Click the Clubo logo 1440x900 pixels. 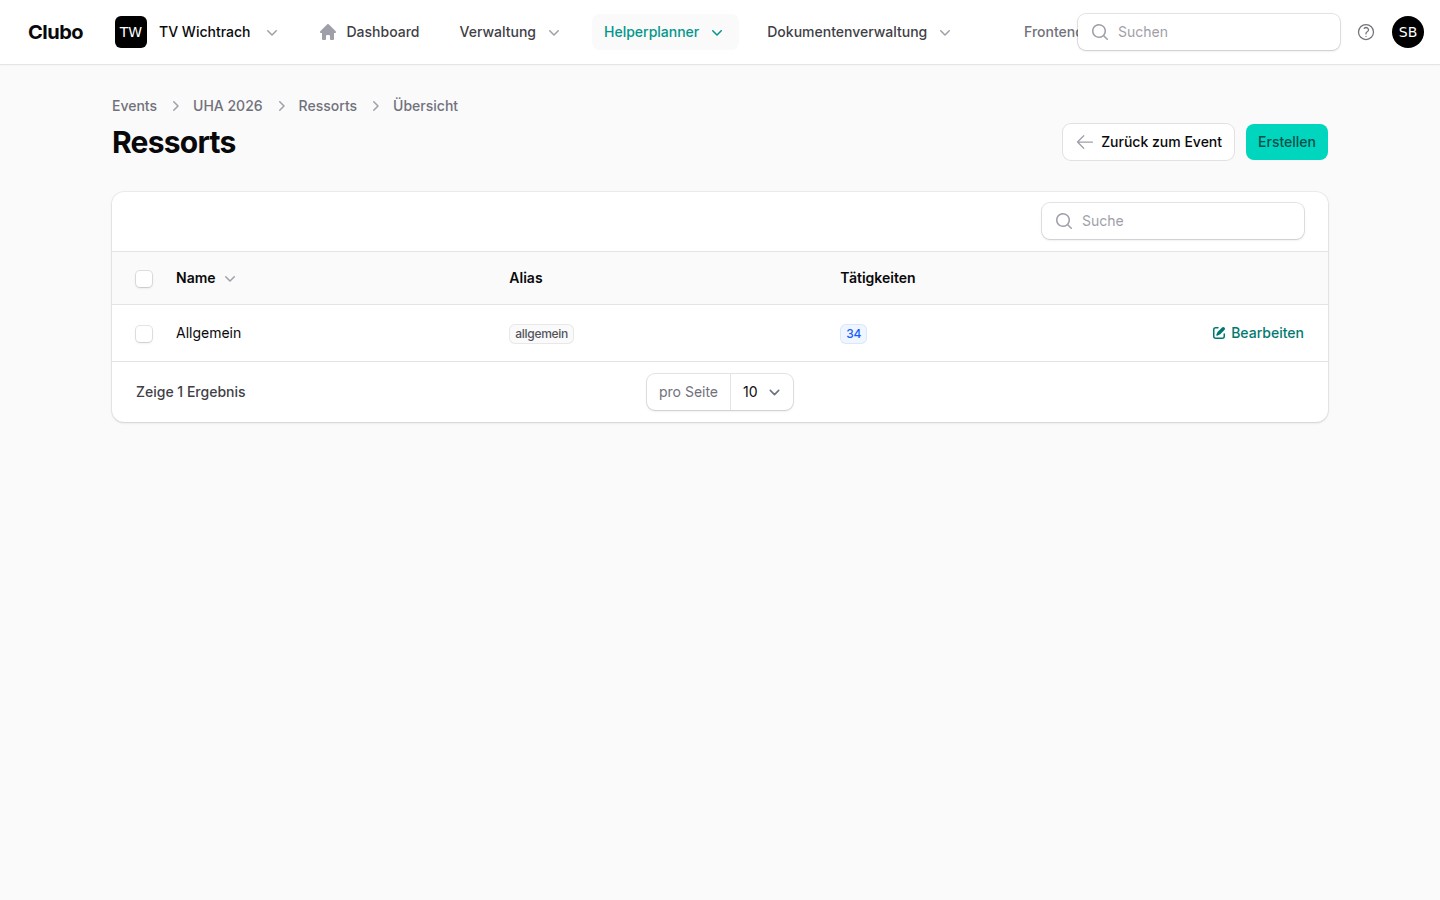[x=56, y=32]
